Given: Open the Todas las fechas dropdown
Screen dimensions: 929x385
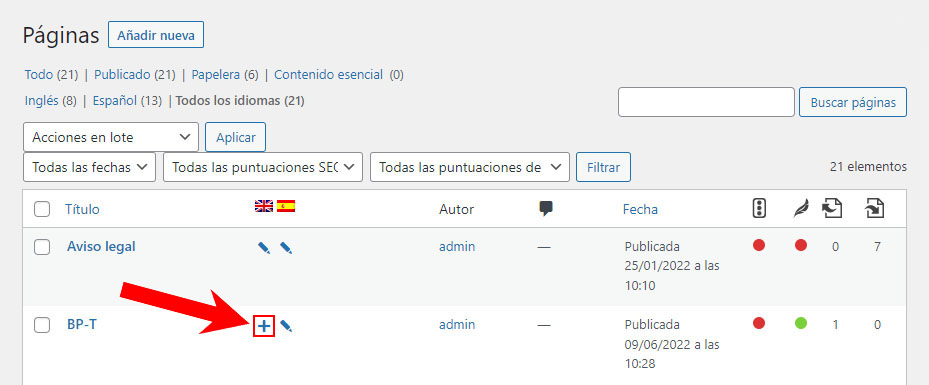Looking at the screenshot, I should click(89, 167).
